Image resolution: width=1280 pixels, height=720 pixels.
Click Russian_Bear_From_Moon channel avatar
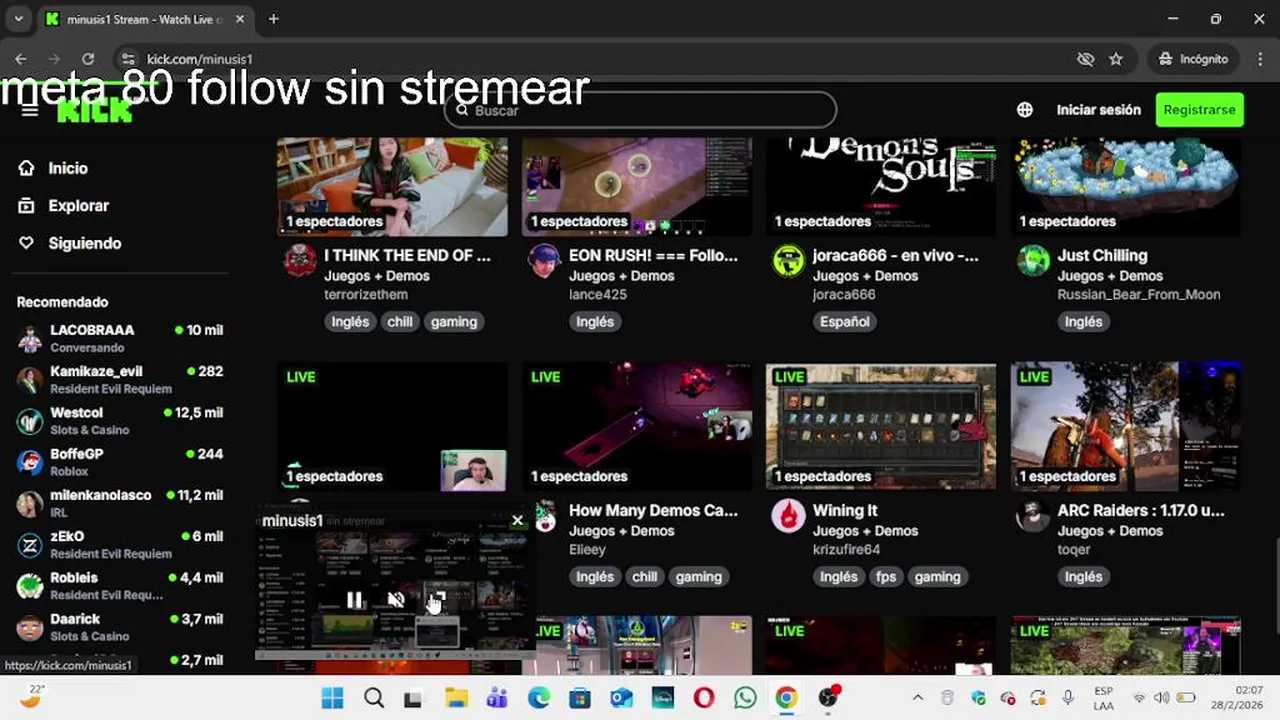[x=1033, y=261]
